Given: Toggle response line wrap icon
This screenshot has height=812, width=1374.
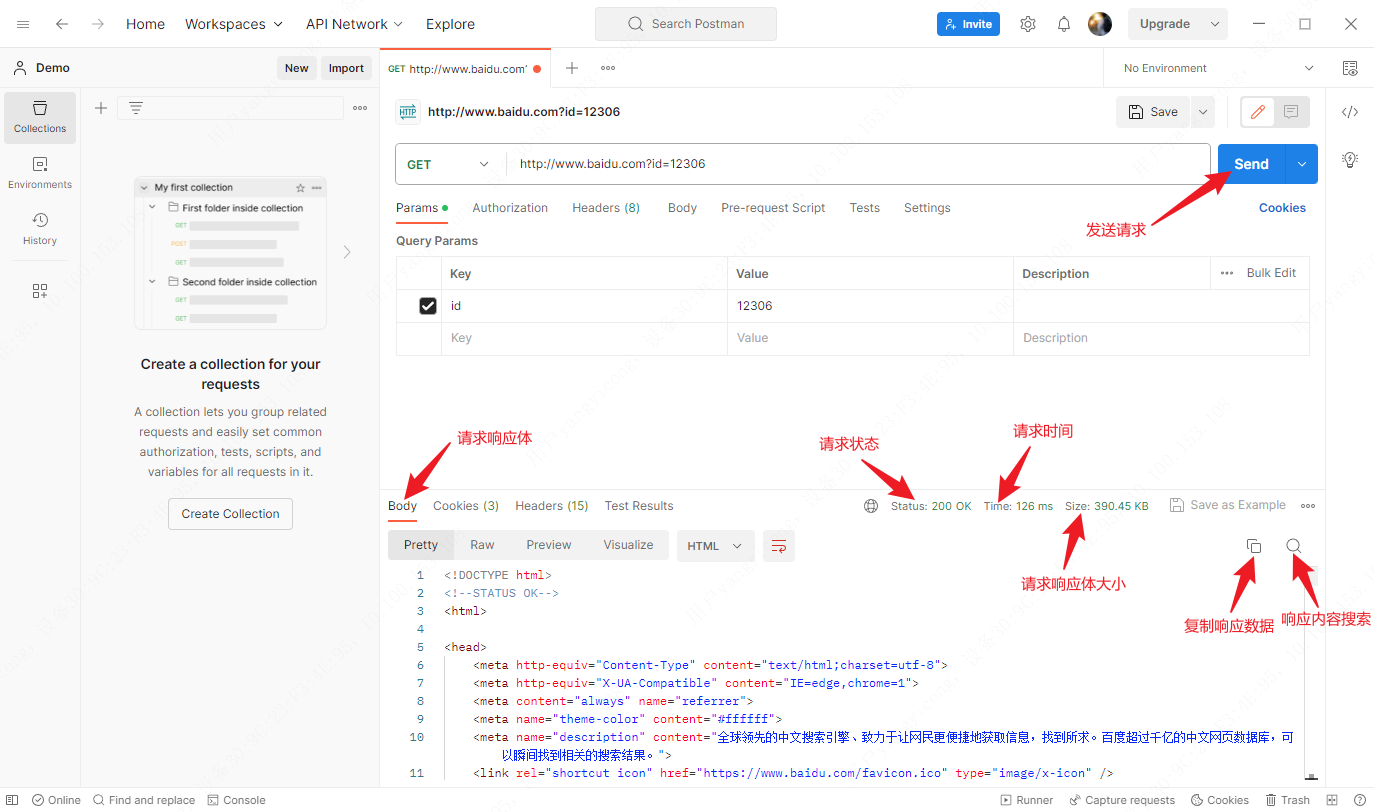Looking at the screenshot, I should [779, 546].
